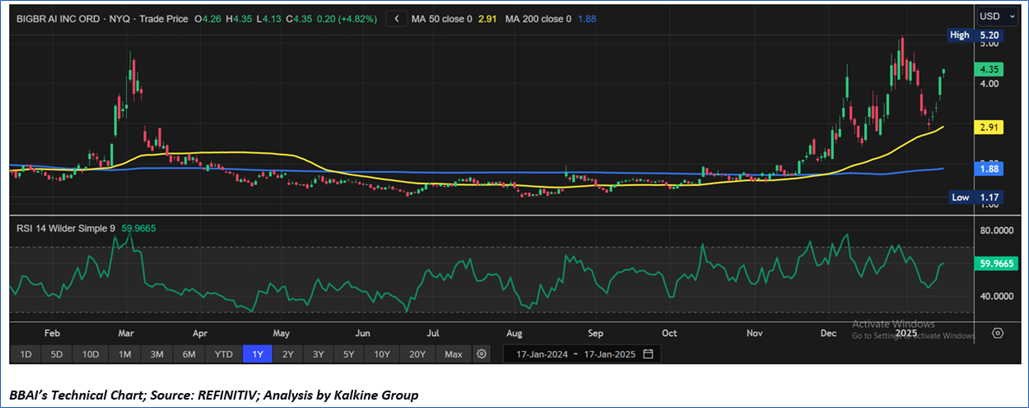Select the 1D time range

[26, 354]
